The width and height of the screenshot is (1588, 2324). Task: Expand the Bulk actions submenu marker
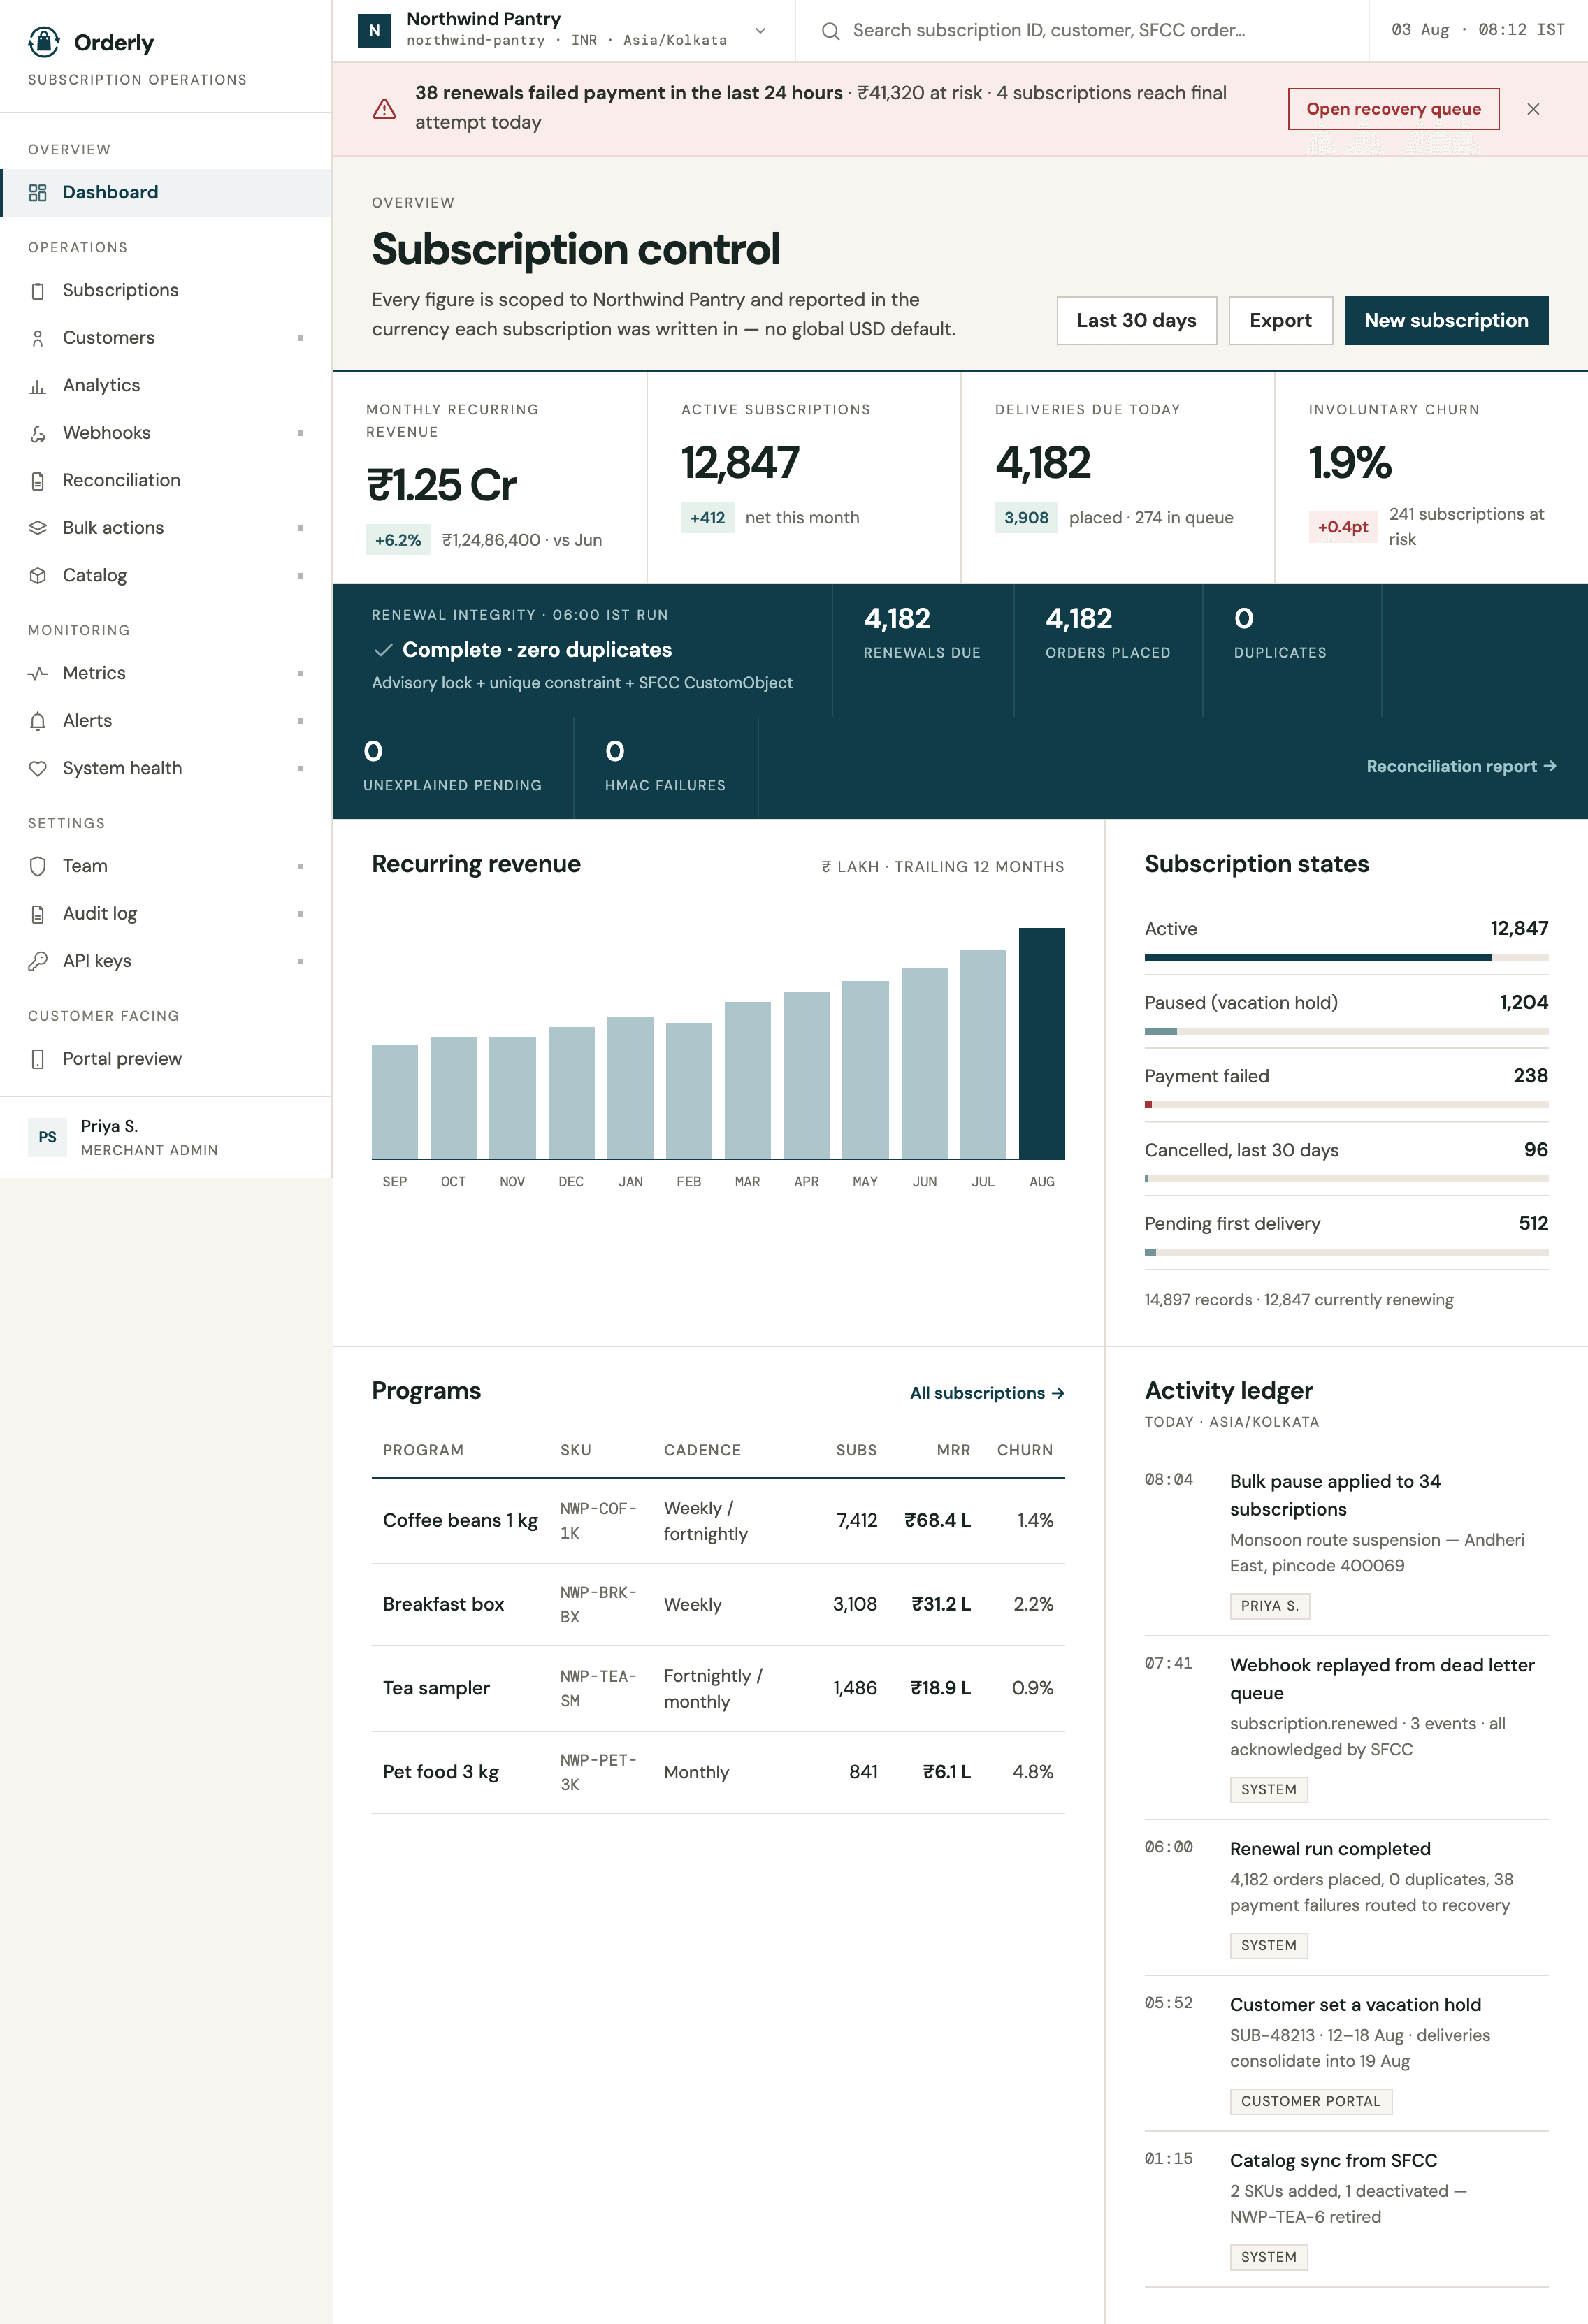pos(300,528)
